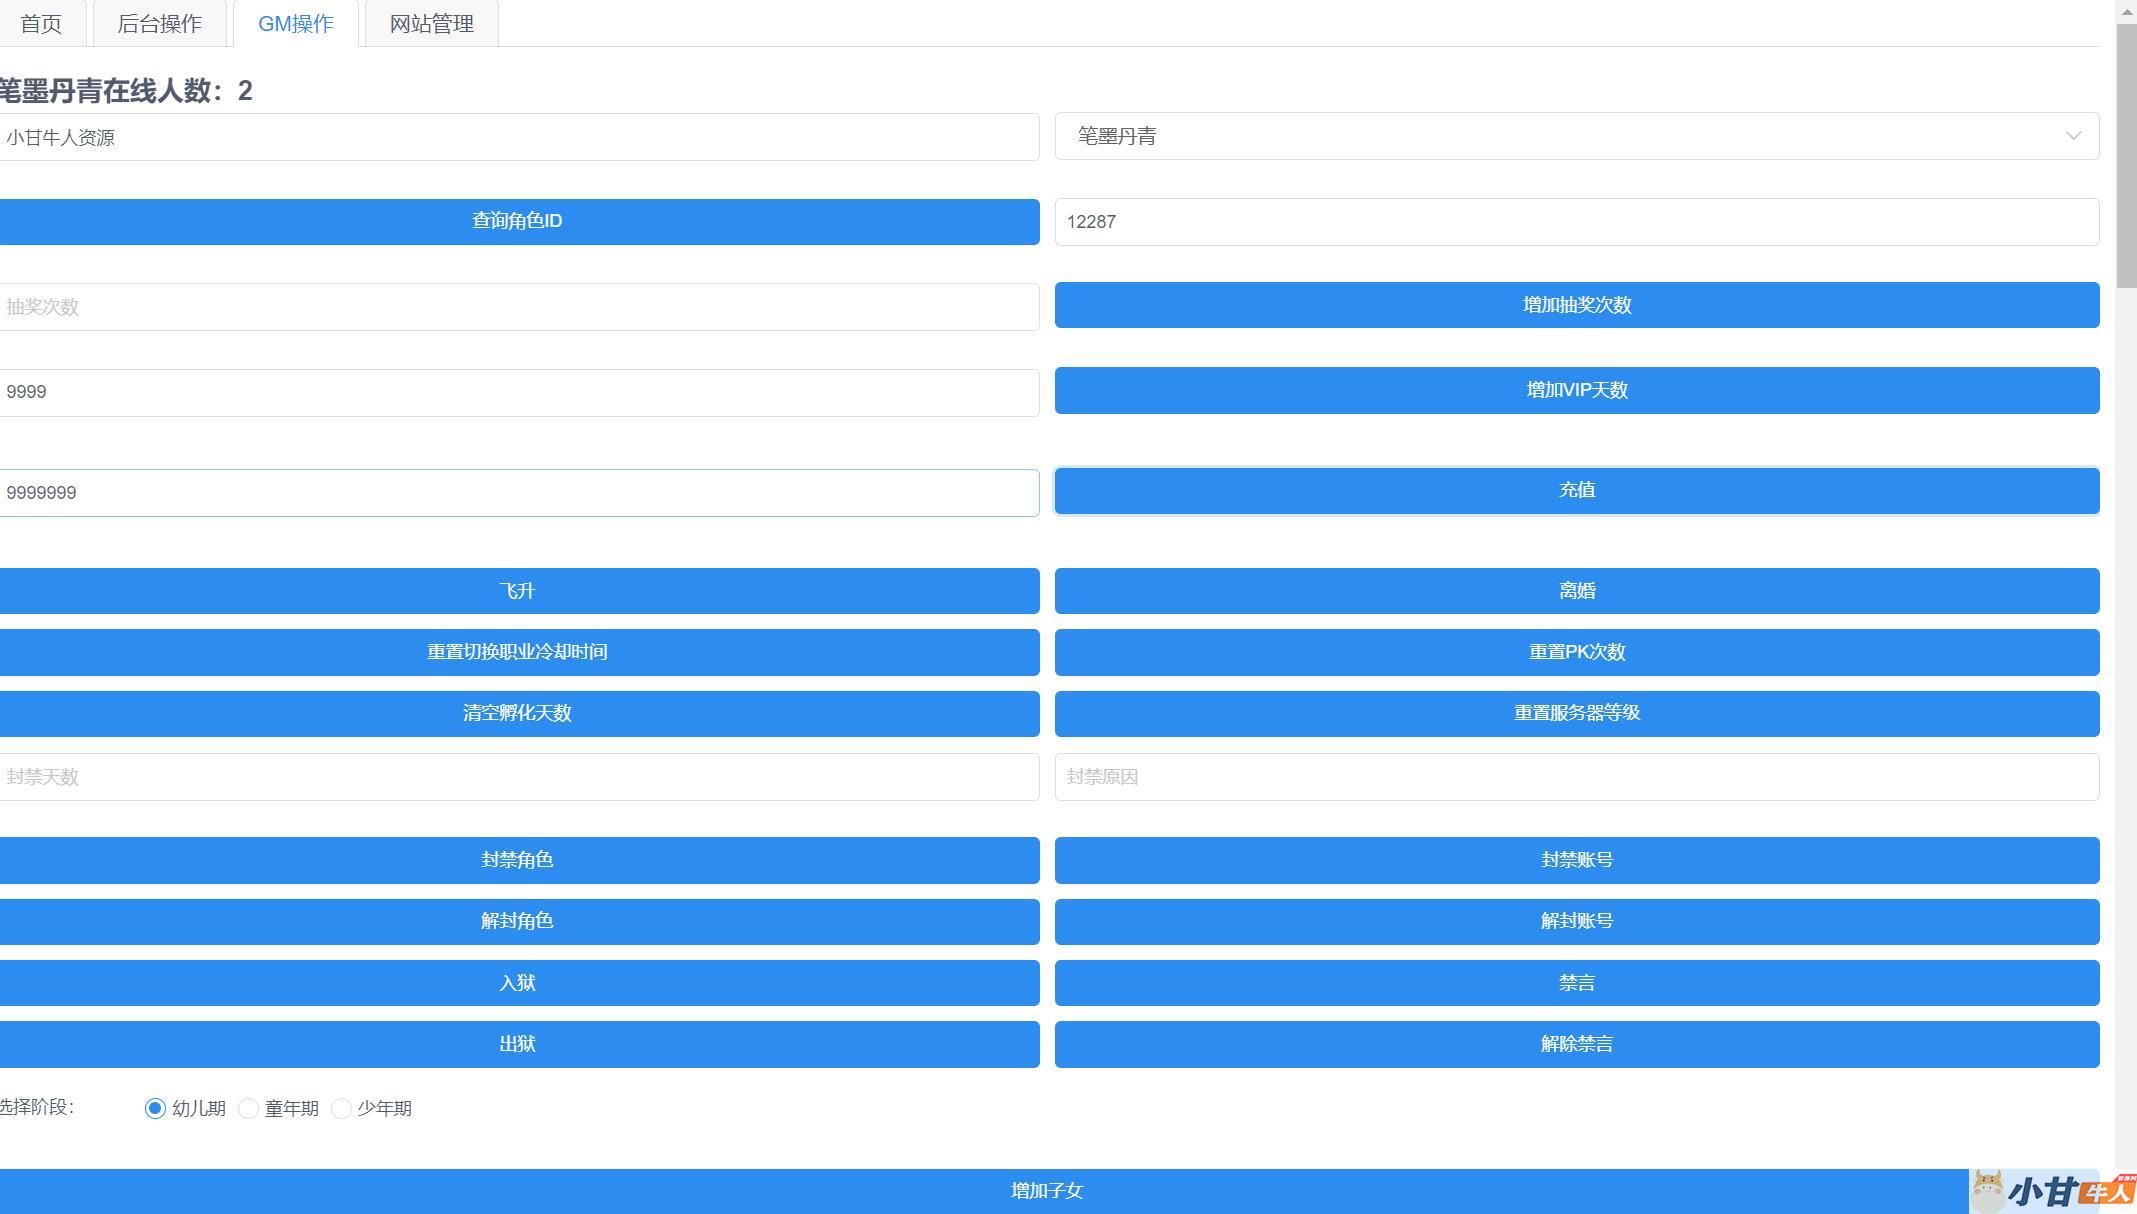Screen dimensions: 2137x1214
Task: Choose the 童年期 stage radio
Action: tap(248, 1108)
